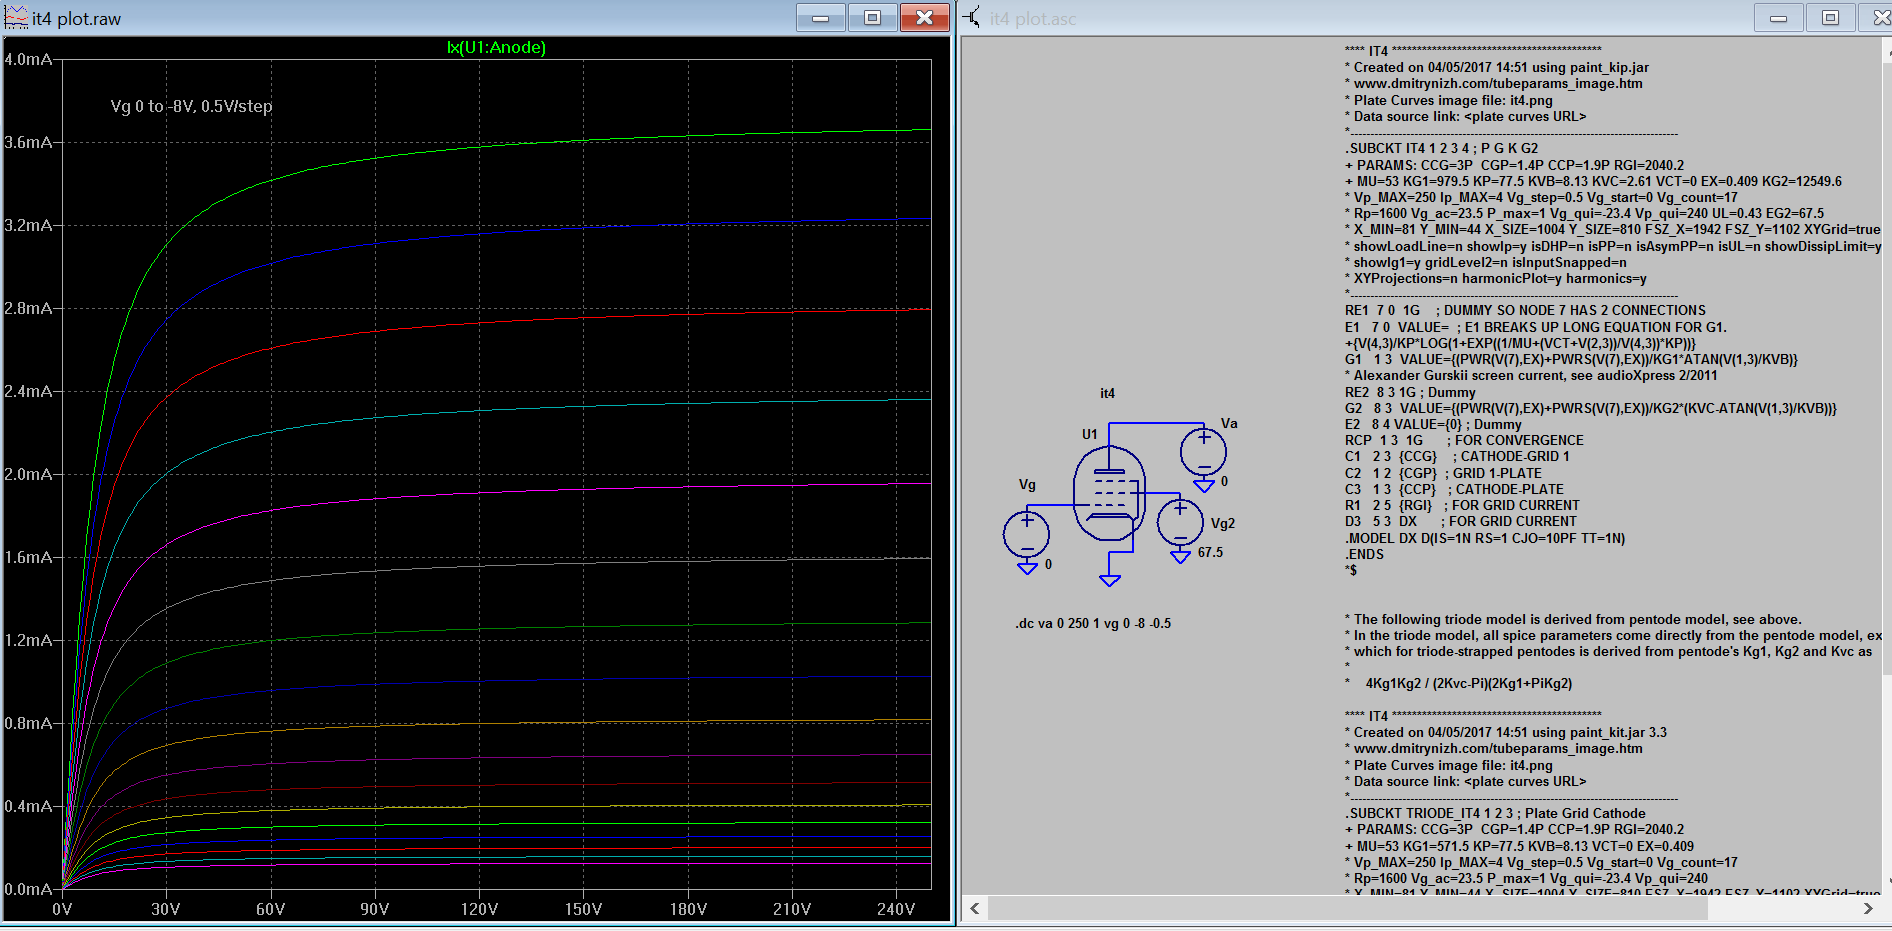This screenshot has height=931, width=1892.
Task: Click the ground symbol below tube U1
Action: (1109, 580)
